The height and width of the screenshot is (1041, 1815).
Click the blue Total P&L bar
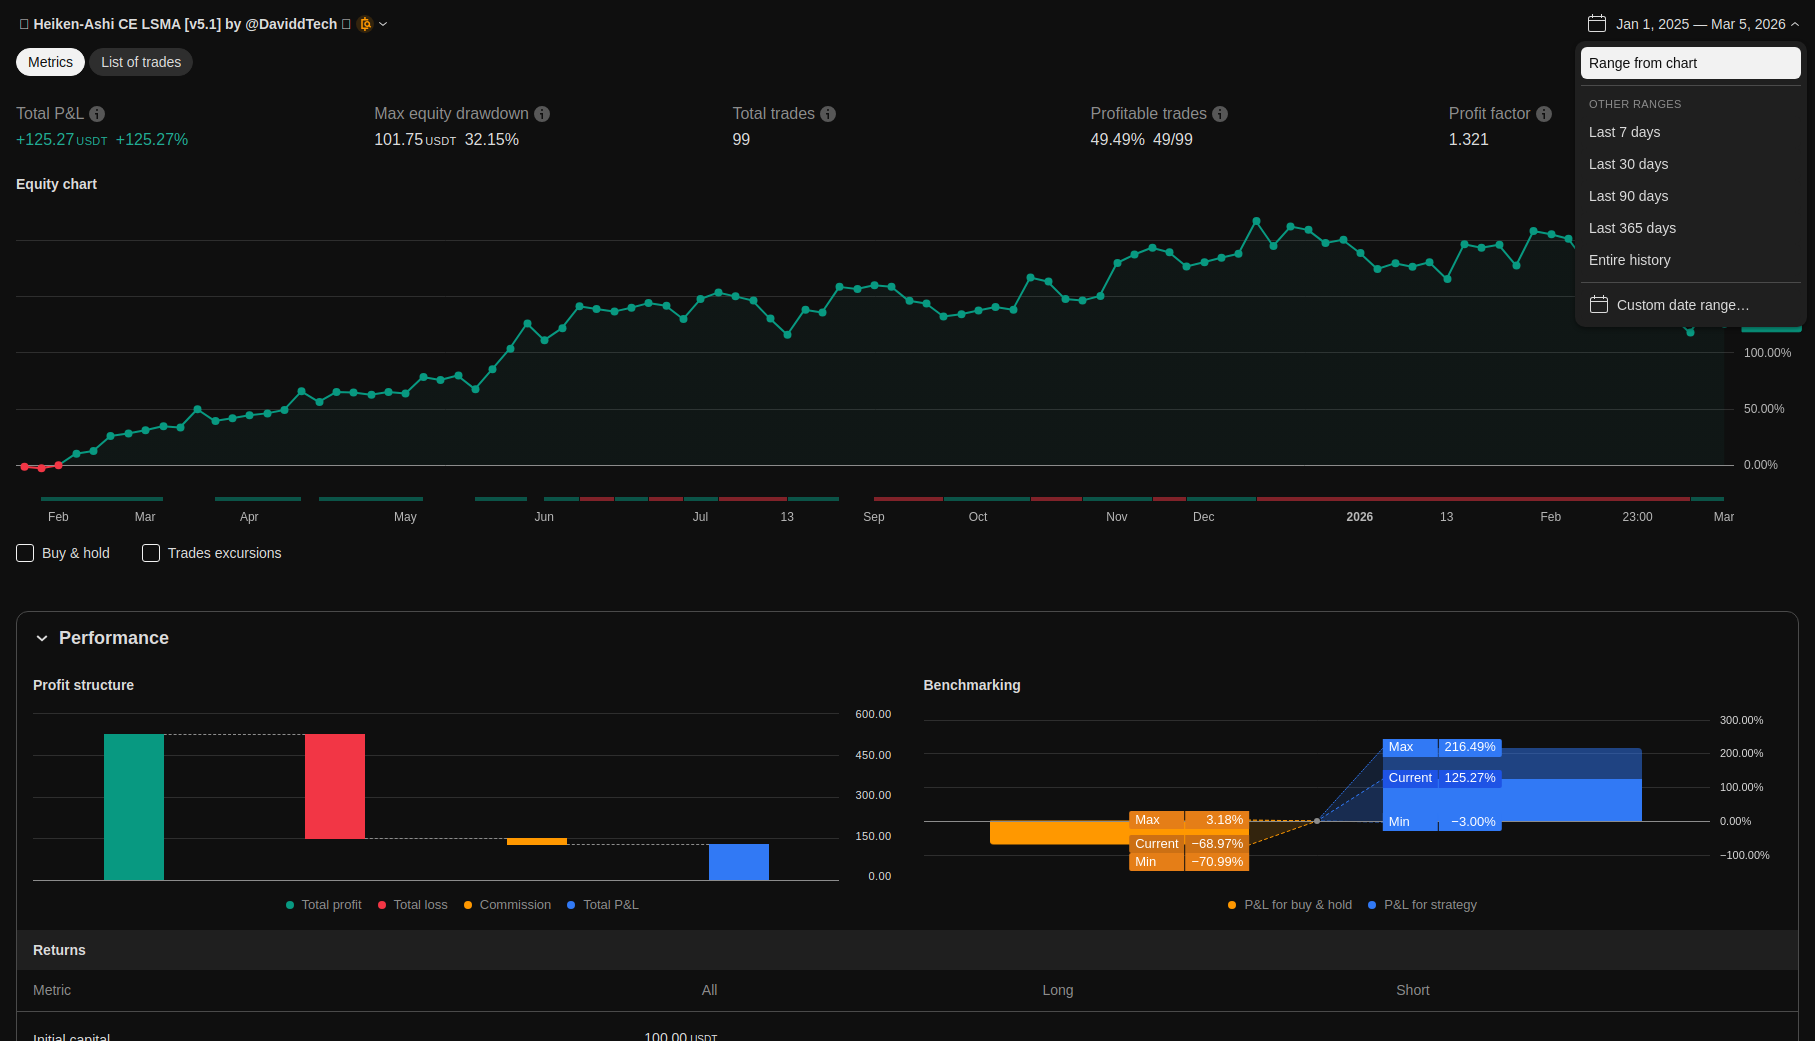coord(738,862)
